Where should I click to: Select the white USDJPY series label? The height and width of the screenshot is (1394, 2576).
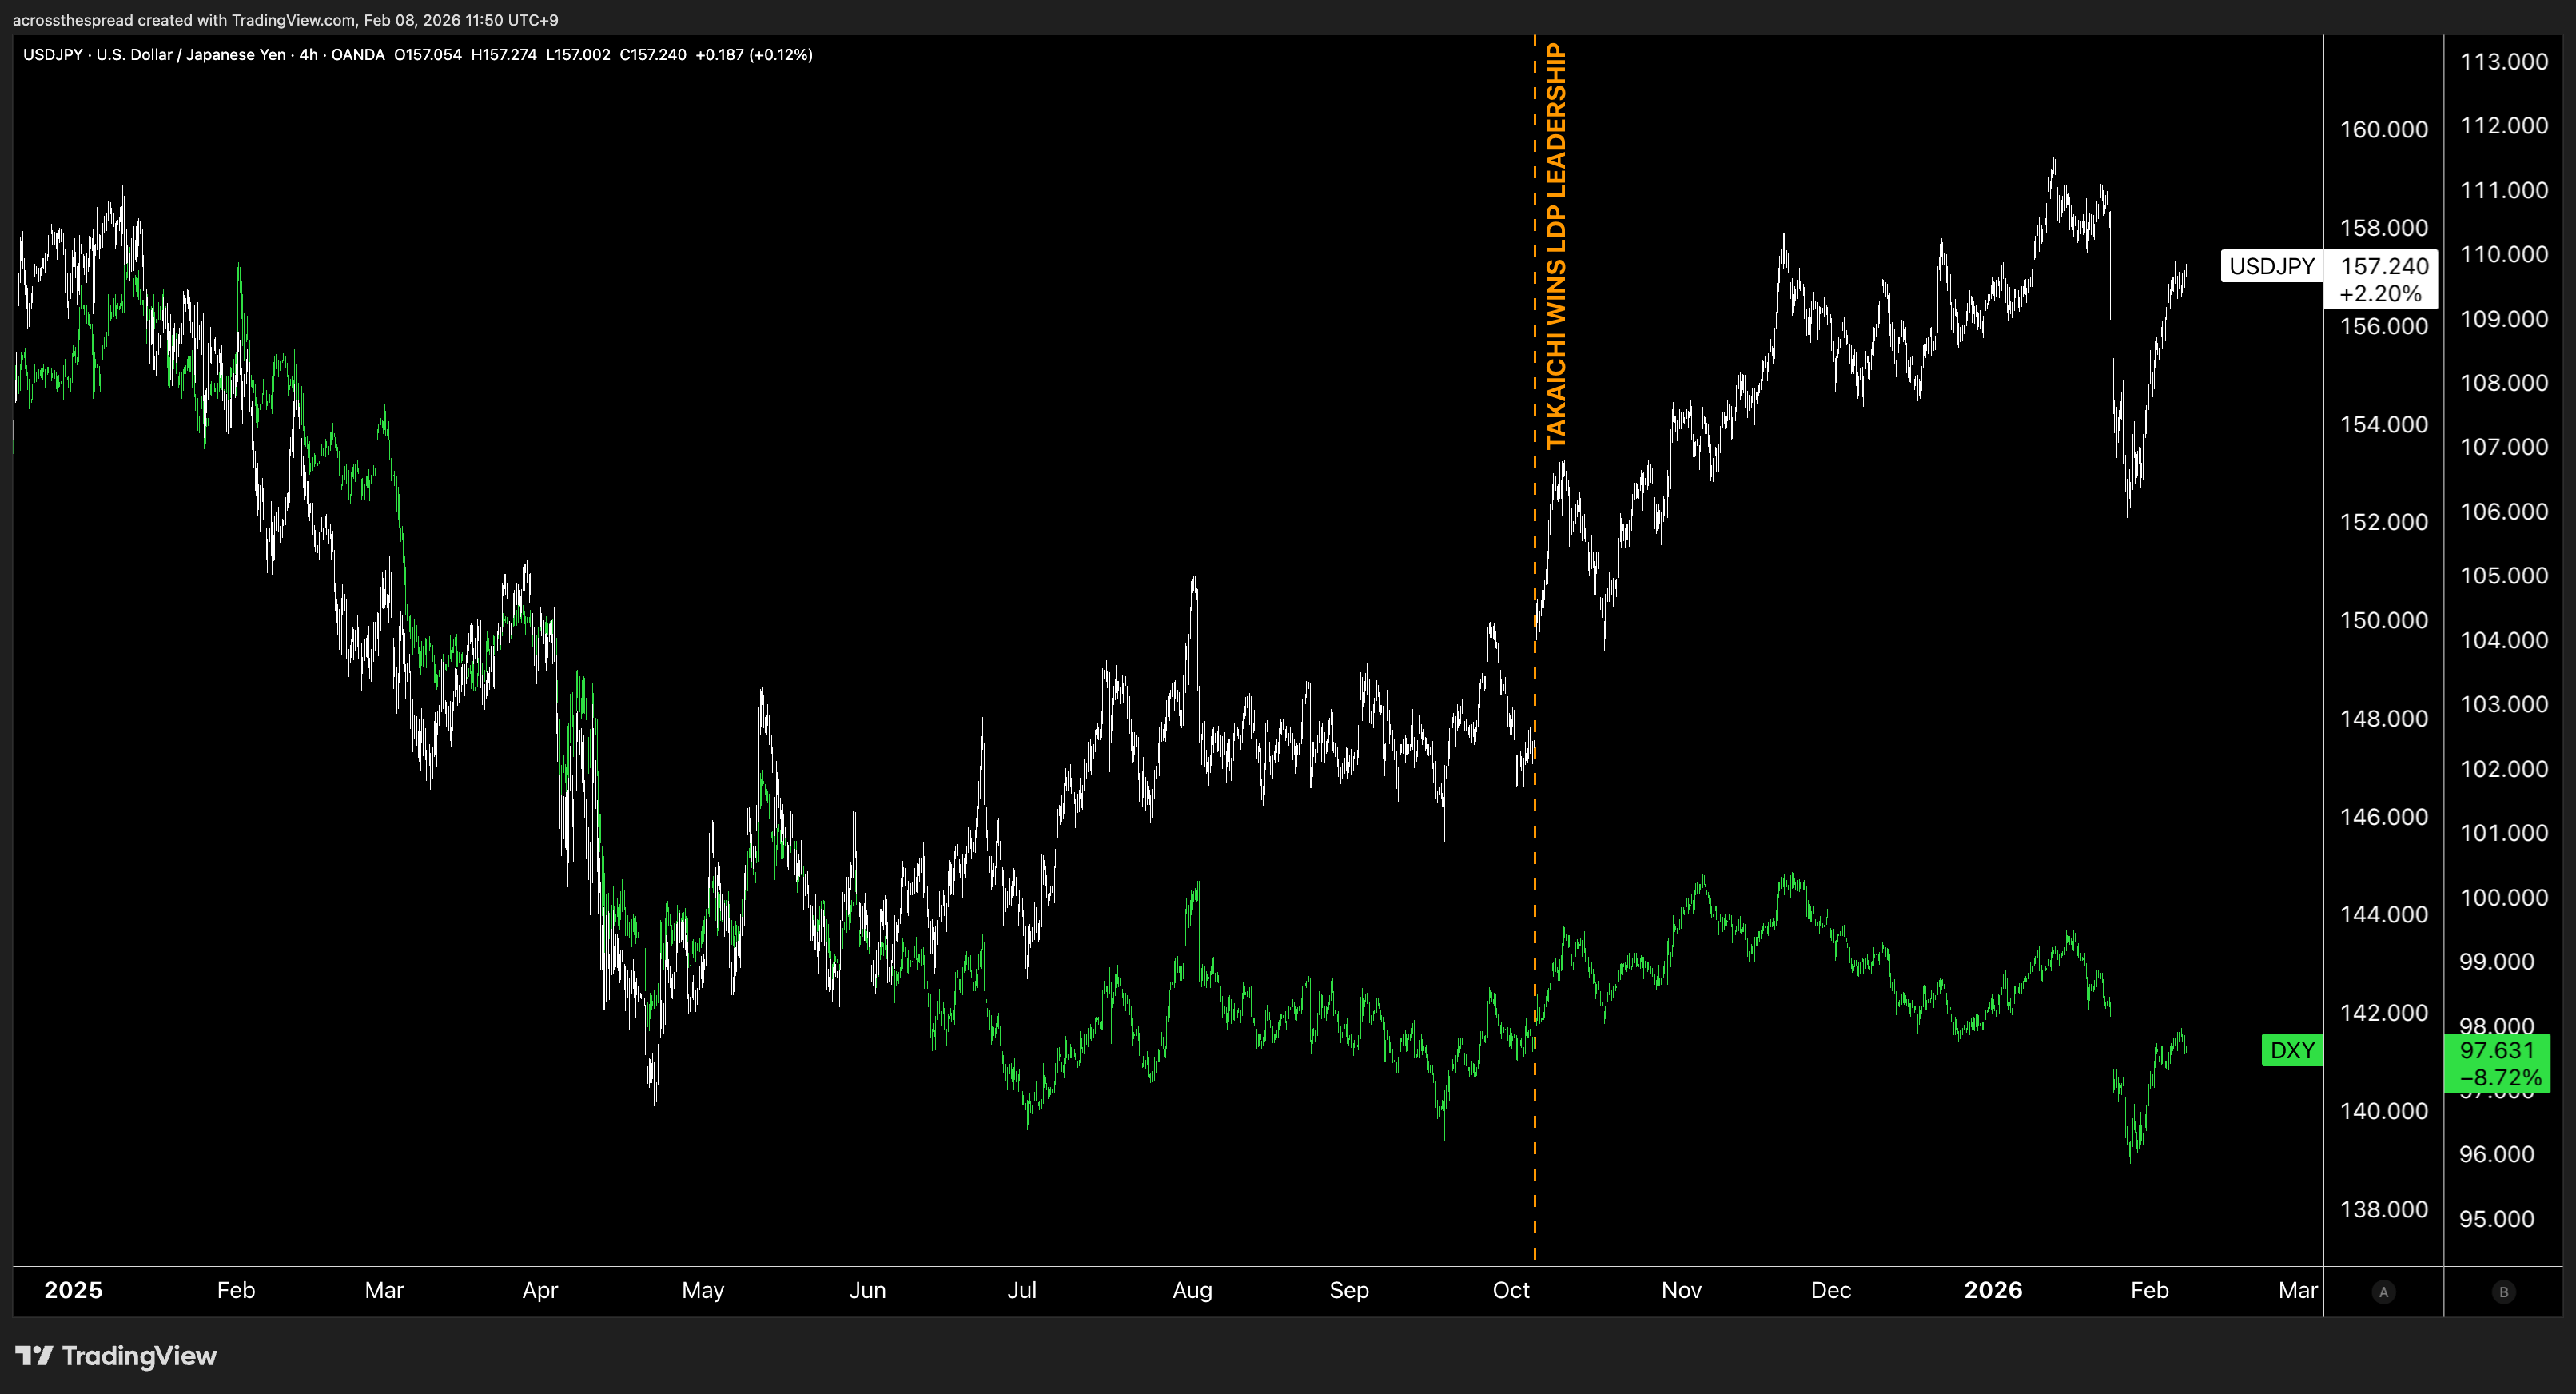pyautogui.click(x=2272, y=266)
